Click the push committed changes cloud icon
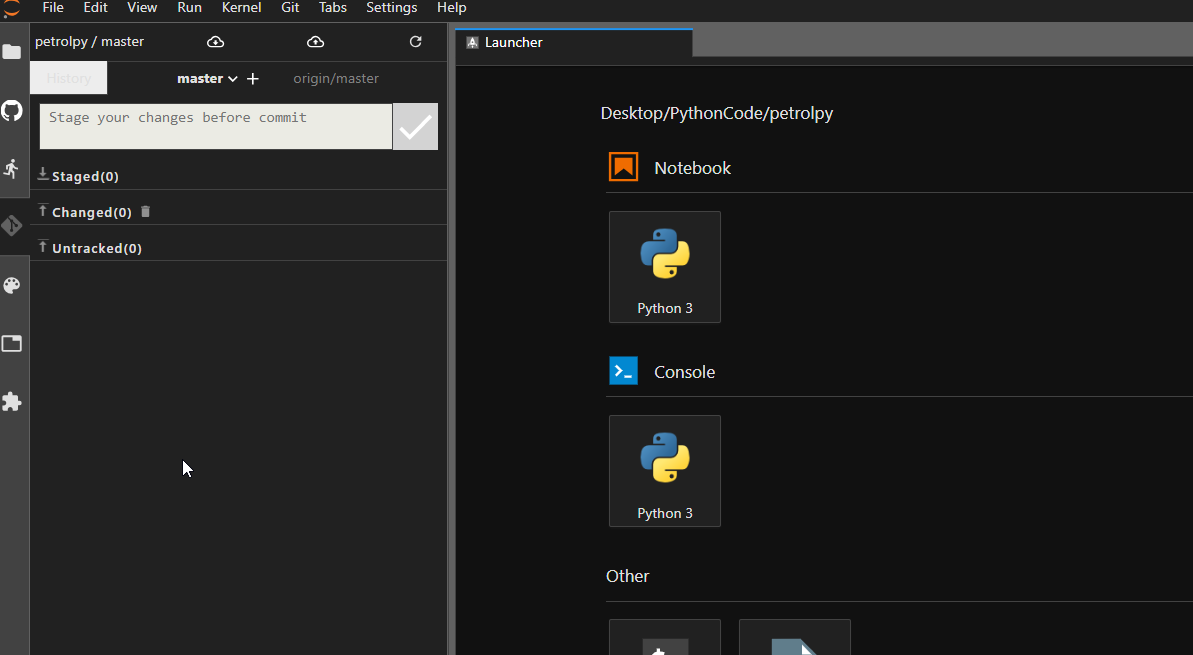 pos(315,41)
